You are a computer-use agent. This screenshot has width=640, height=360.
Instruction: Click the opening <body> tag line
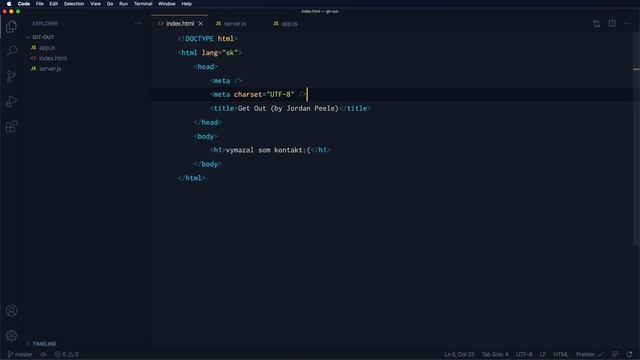[x=206, y=136]
